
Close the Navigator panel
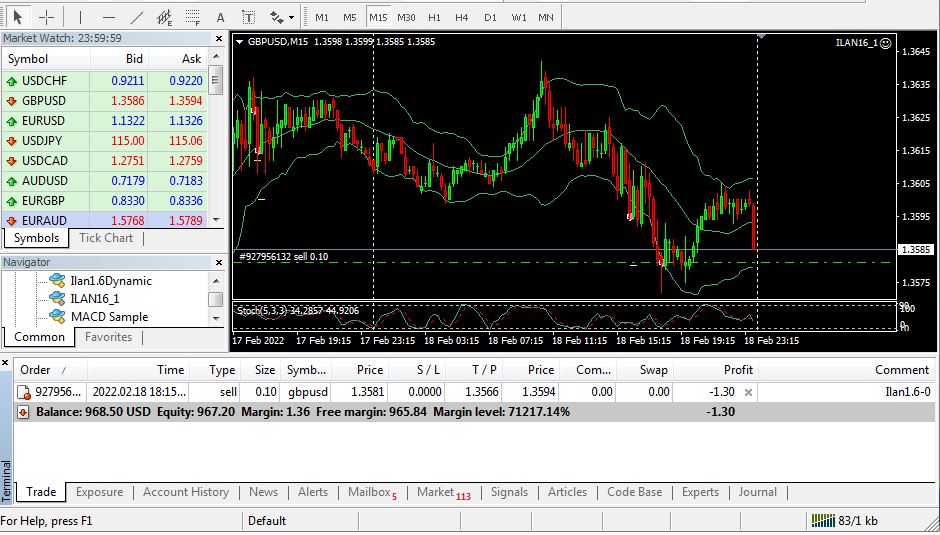pos(219,262)
